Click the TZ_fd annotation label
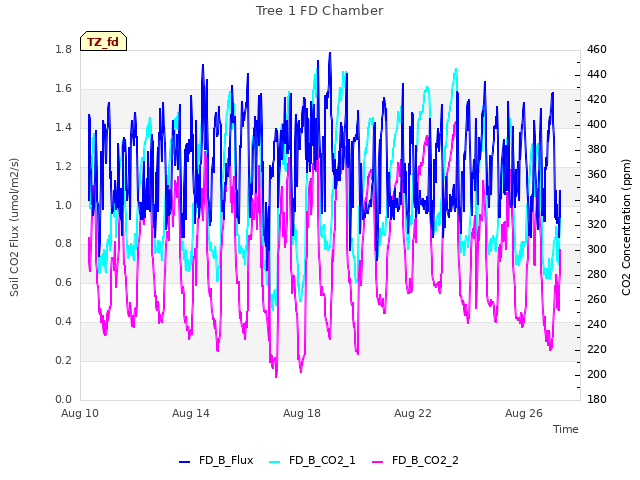The height and width of the screenshot is (480, 640). pyautogui.click(x=103, y=42)
